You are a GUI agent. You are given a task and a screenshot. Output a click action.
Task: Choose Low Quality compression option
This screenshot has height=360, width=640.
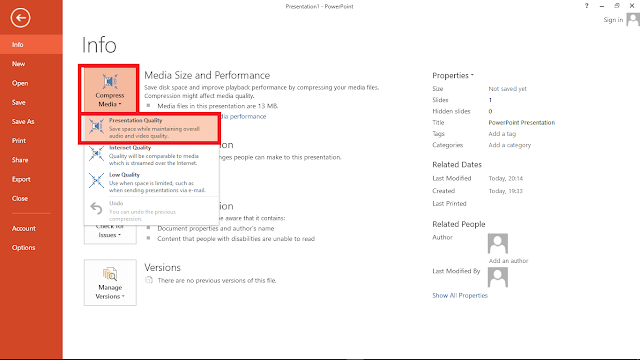click(x=151, y=182)
